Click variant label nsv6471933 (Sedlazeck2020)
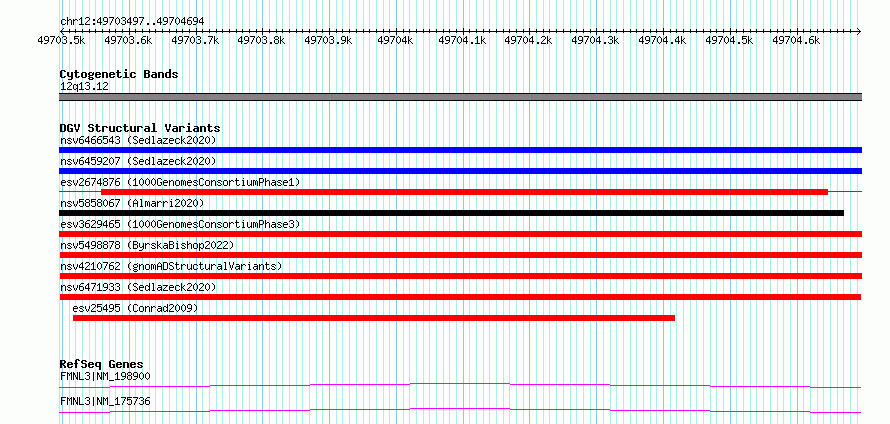This screenshot has width=890, height=424. [138, 287]
